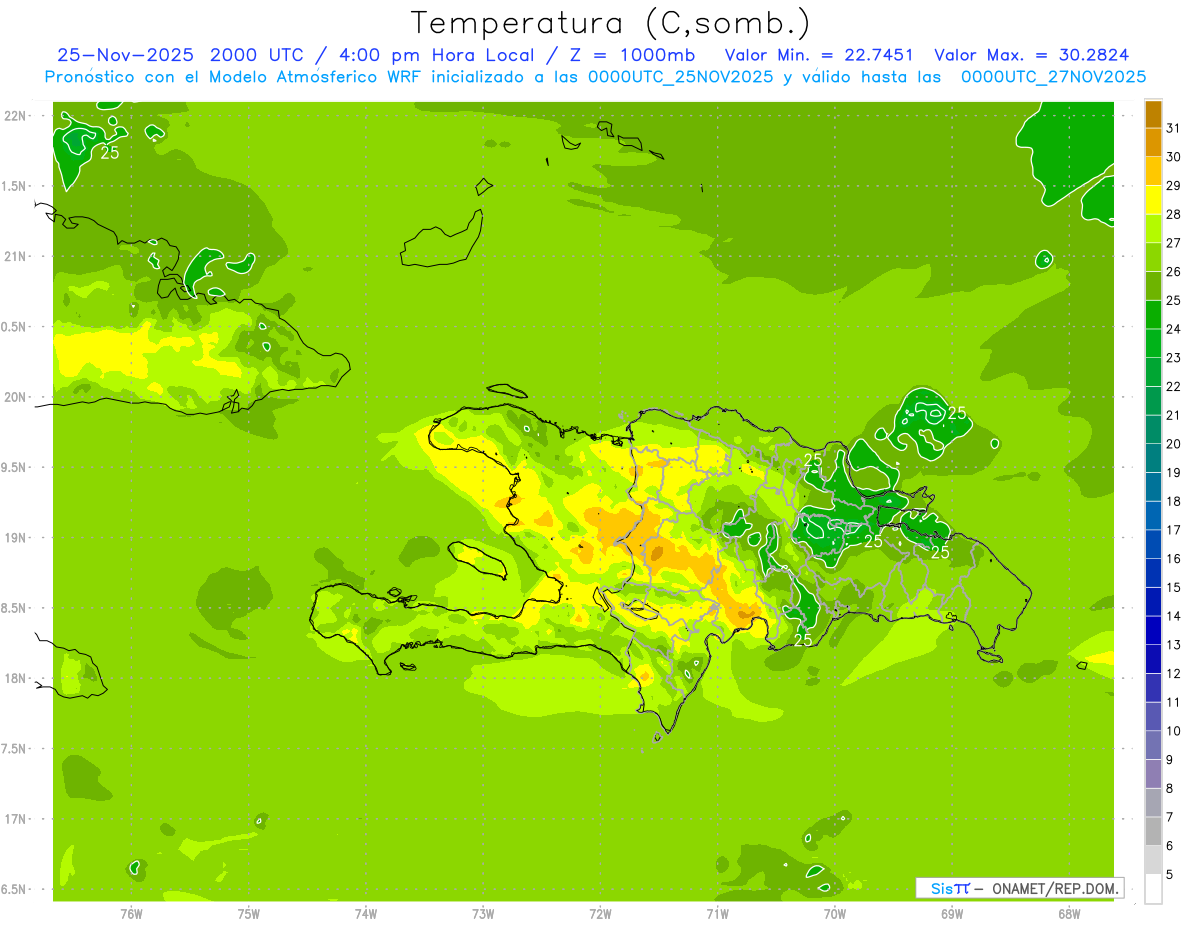Click the color scale value 26
1200x927 pixels.
pos(1174,272)
